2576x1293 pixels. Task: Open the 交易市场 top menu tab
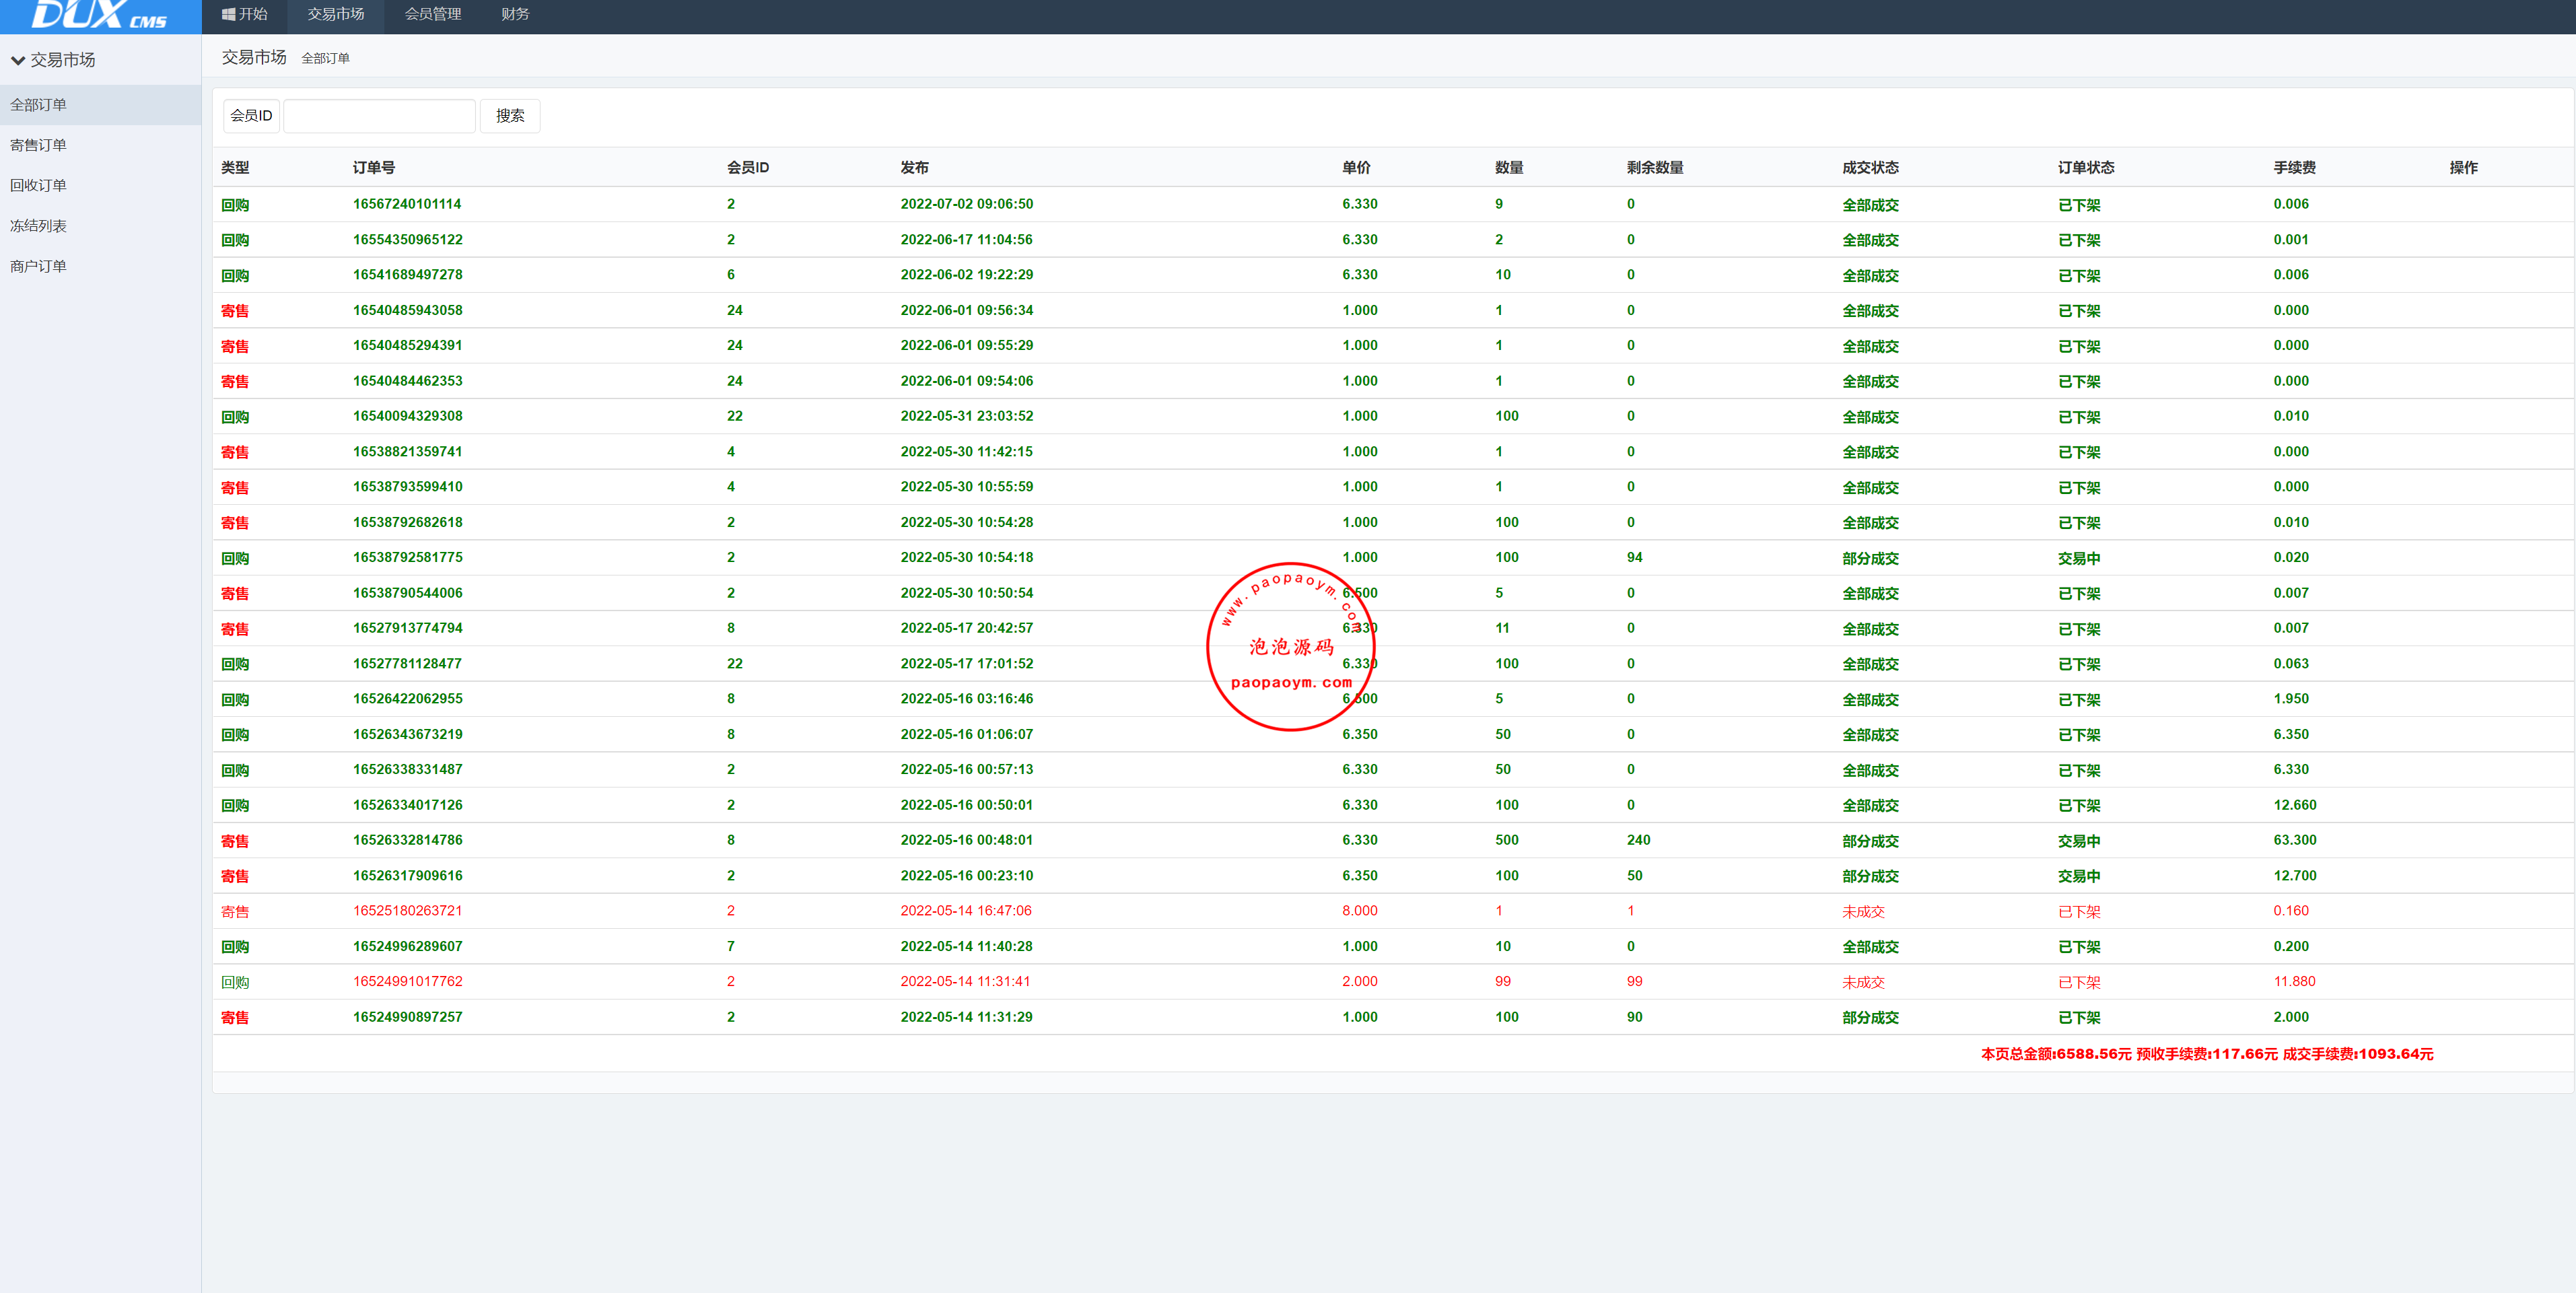coord(335,14)
